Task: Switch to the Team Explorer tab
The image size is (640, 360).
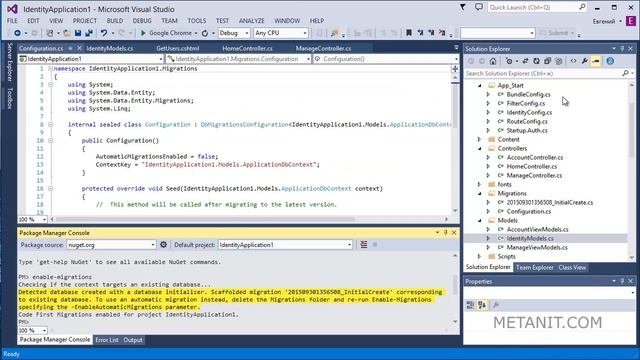Action: (534, 267)
